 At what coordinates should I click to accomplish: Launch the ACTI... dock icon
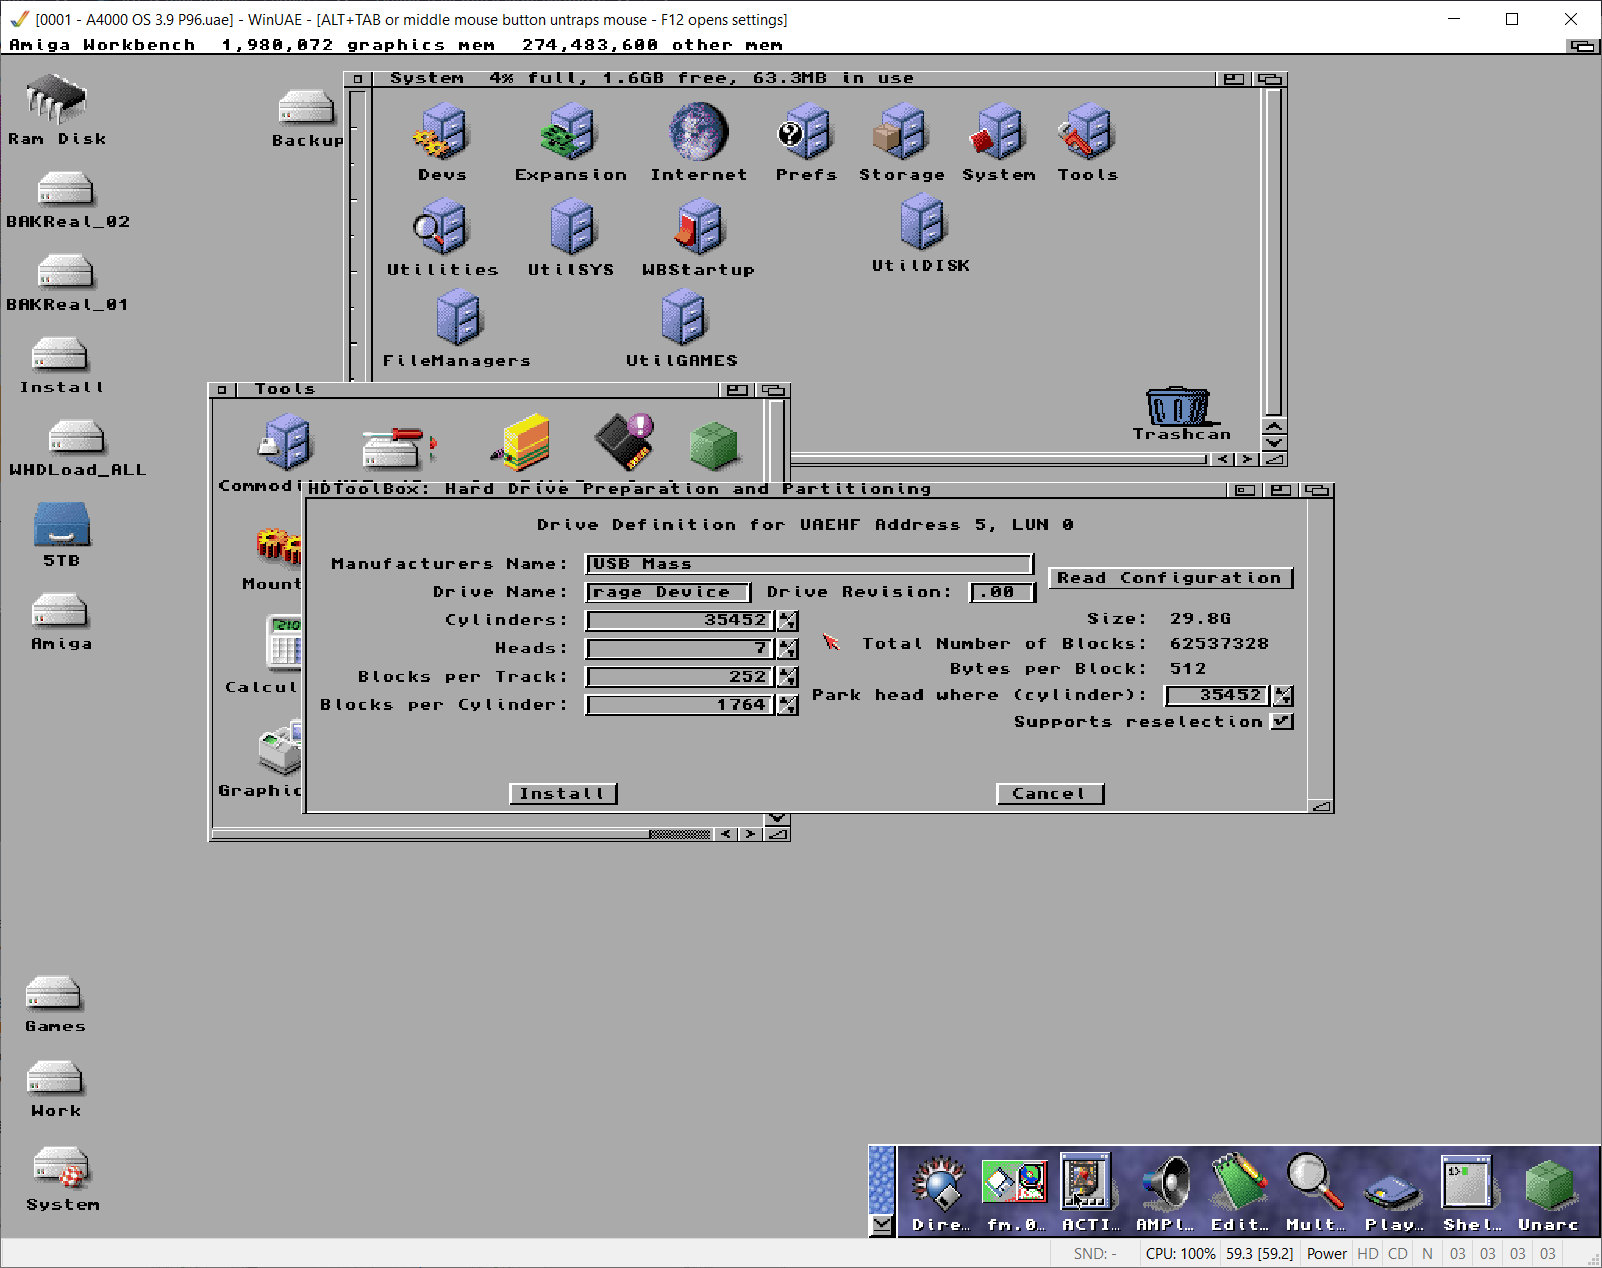click(x=1087, y=1182)
